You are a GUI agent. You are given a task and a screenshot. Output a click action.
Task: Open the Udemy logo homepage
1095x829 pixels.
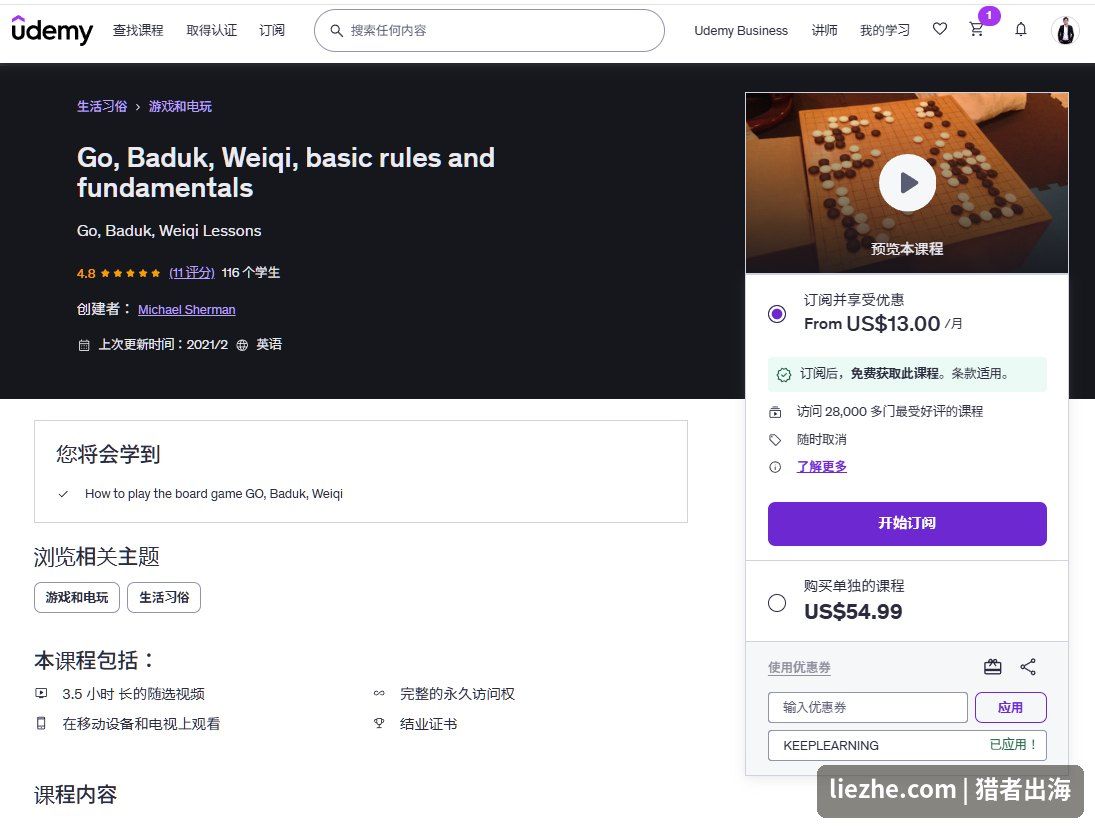tap(52, 30)
